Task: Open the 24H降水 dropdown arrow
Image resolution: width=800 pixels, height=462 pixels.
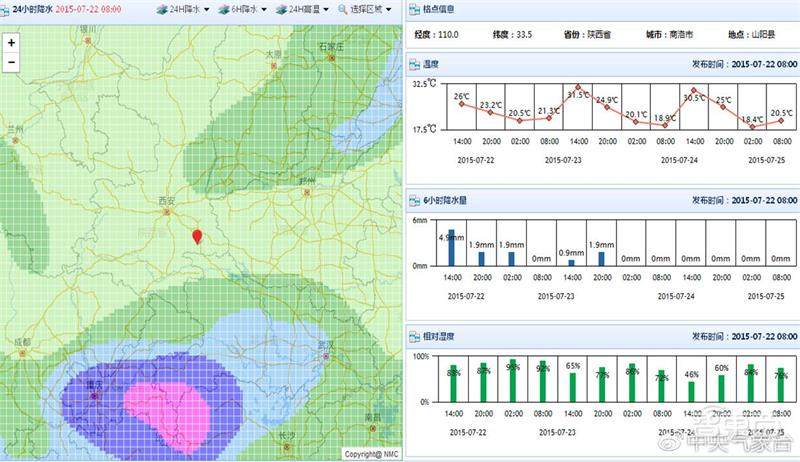Action: point(206,9)
